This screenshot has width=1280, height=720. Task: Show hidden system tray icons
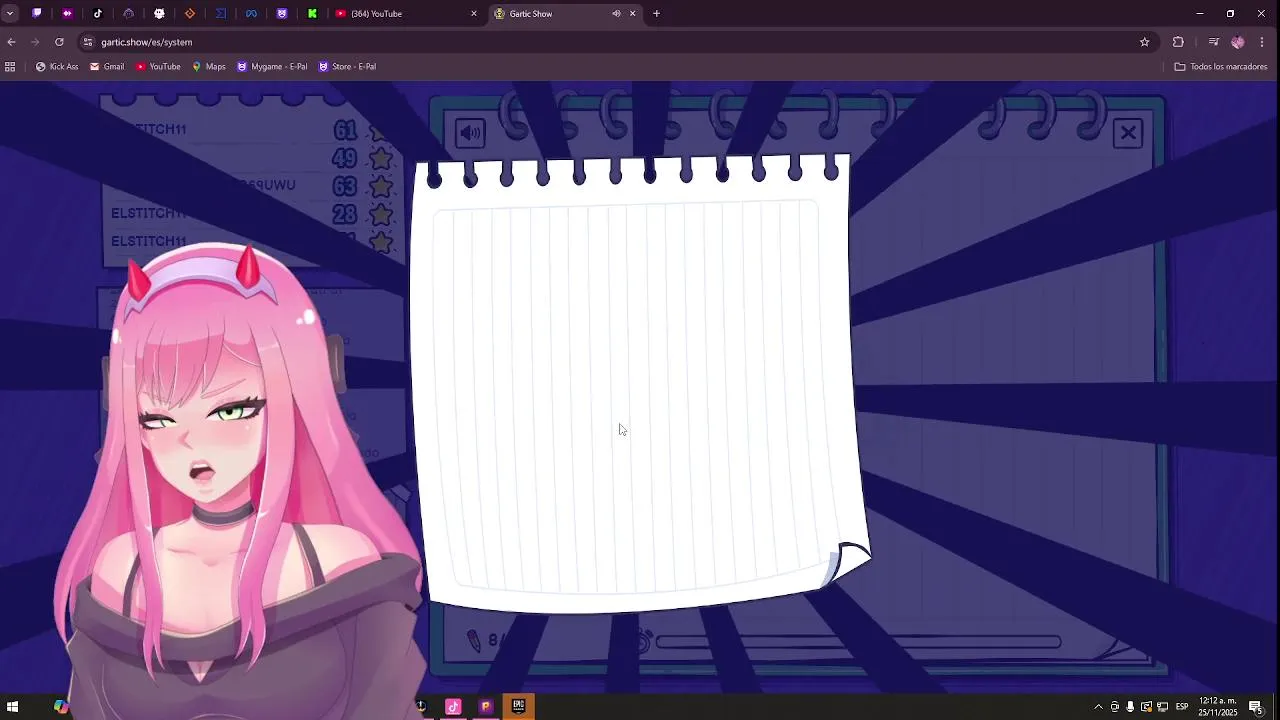(x=1098, y=707)
